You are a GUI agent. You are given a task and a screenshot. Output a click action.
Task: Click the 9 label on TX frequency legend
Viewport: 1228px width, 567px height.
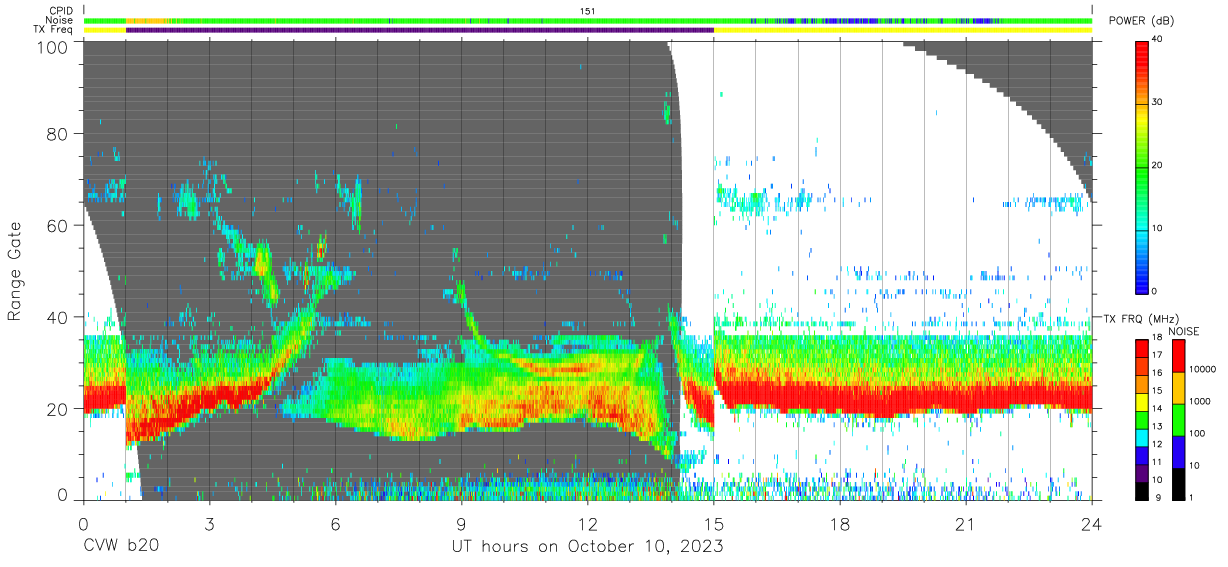pyautogui.click(x=1156, y=497)
